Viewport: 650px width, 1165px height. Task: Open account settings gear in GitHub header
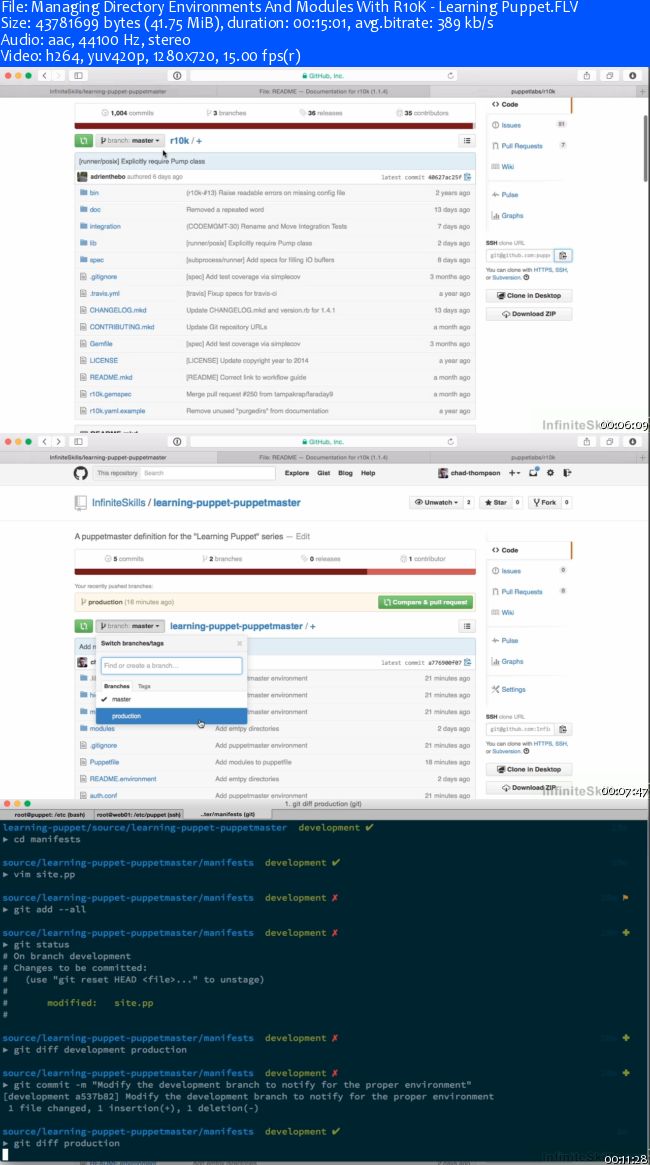click(550, 473)
